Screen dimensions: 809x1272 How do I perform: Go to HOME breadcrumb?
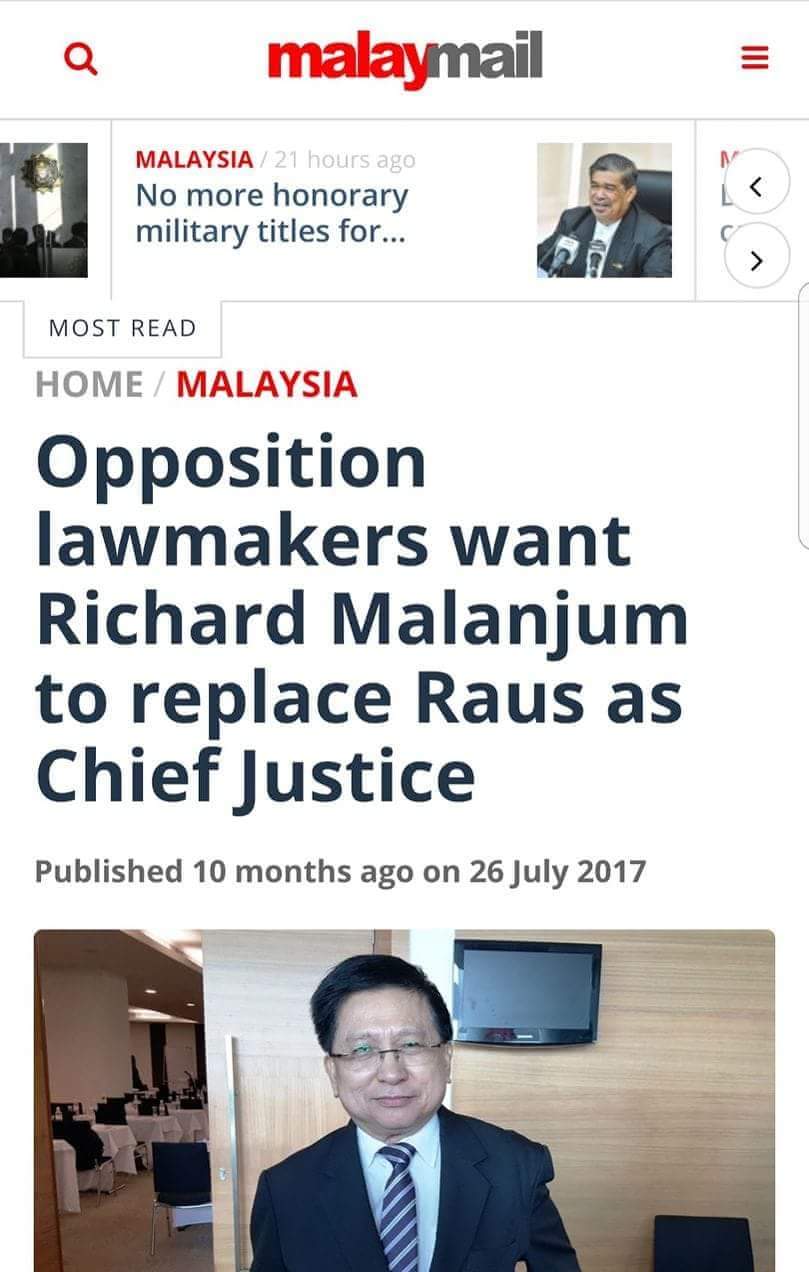pos(89,385)
